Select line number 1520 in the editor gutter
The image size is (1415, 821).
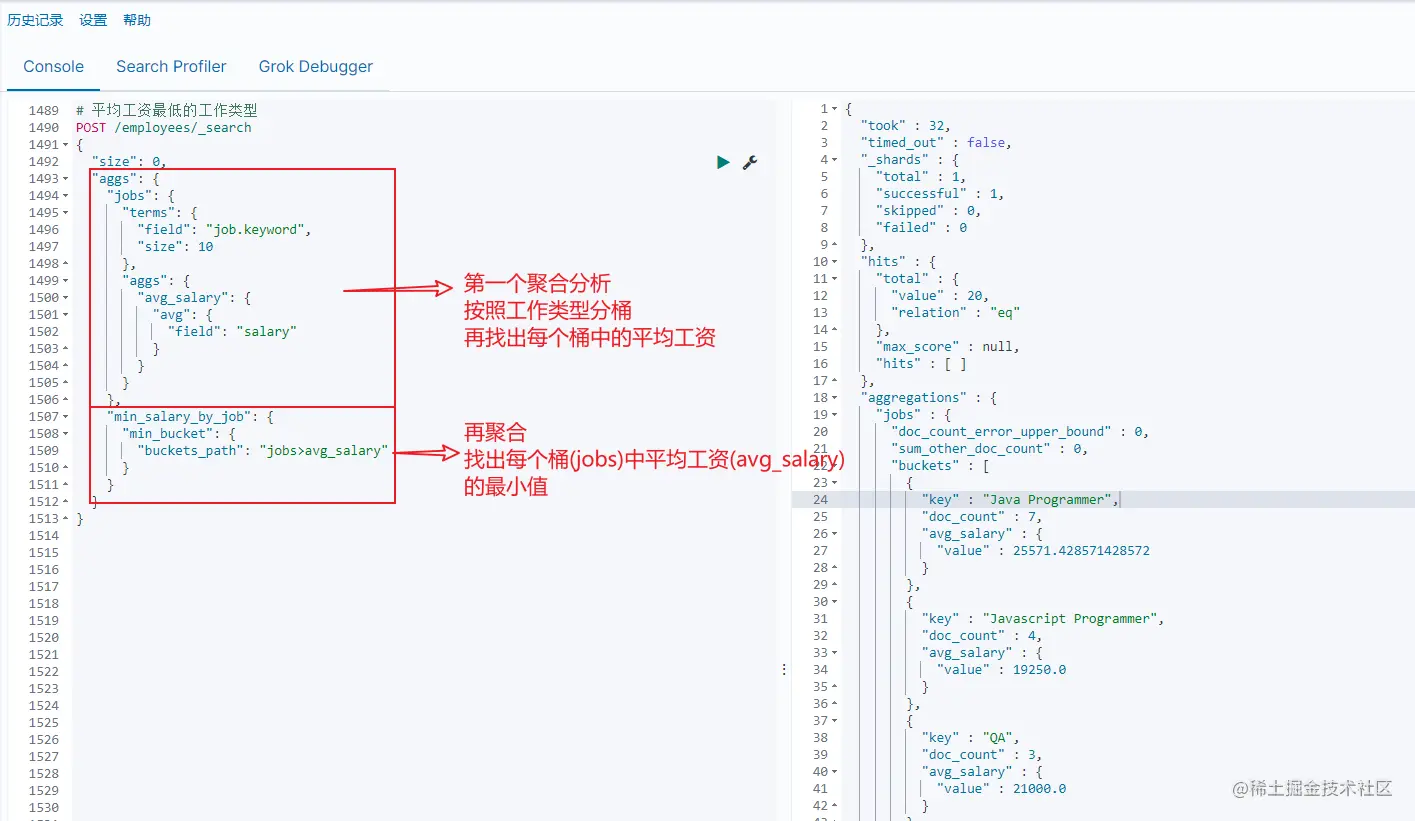[43, 638]
